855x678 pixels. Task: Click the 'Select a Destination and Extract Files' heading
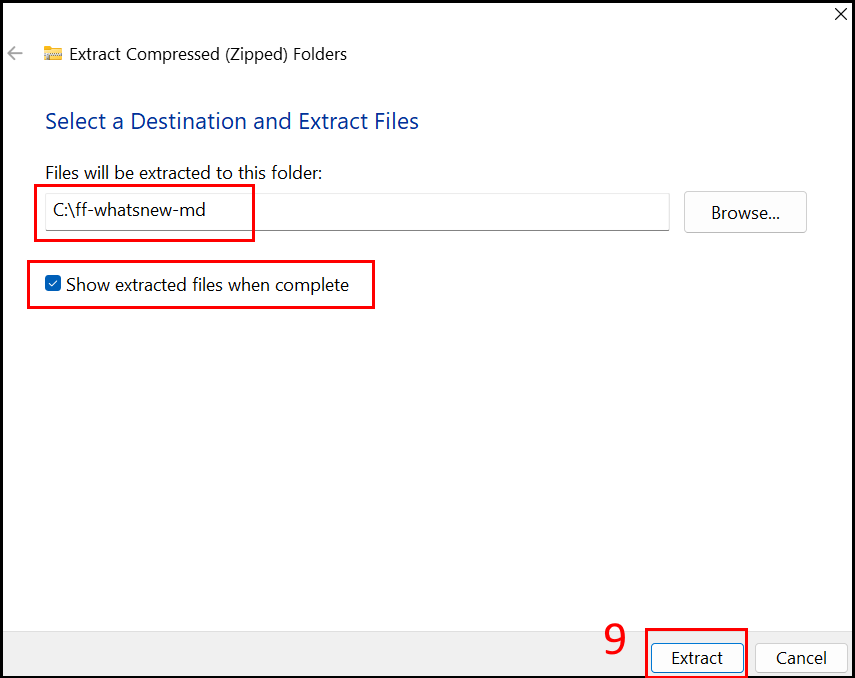[x=232, y=121]
